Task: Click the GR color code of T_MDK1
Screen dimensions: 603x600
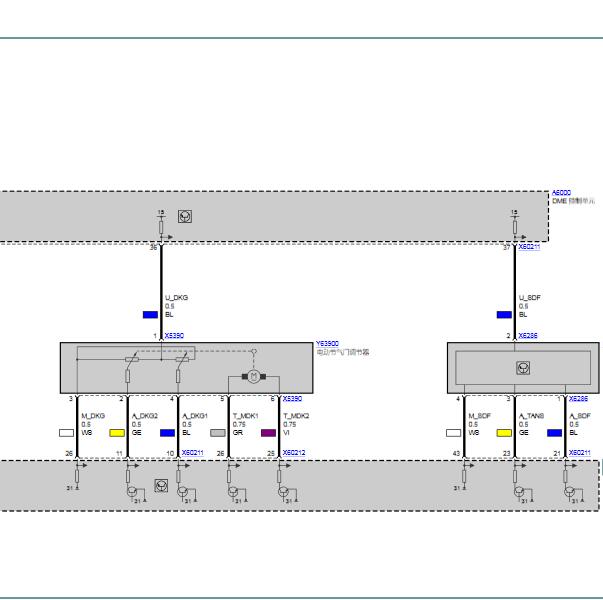Action: [x=238, y=433]
